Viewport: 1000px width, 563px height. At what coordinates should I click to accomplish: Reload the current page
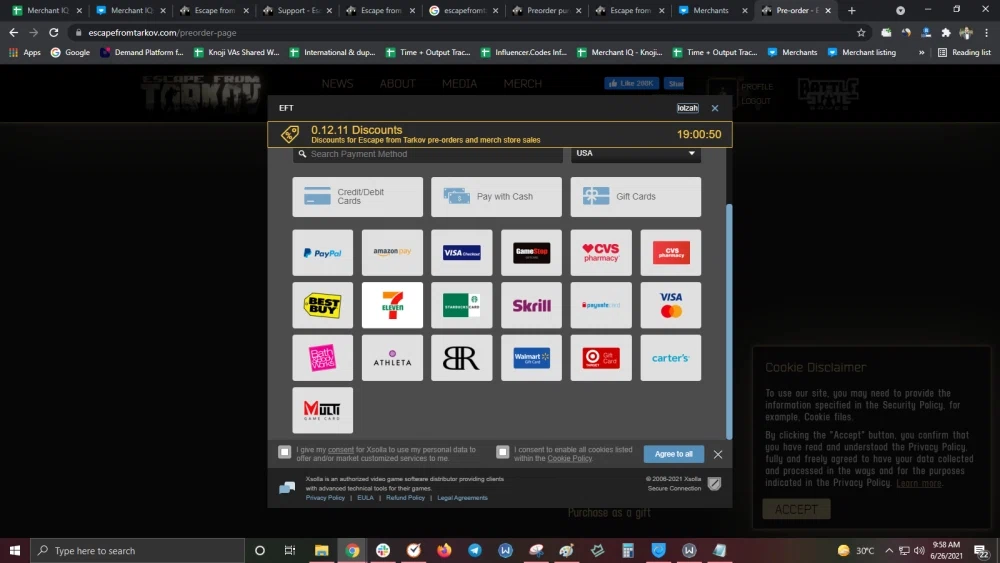click(x=54, y=33)
